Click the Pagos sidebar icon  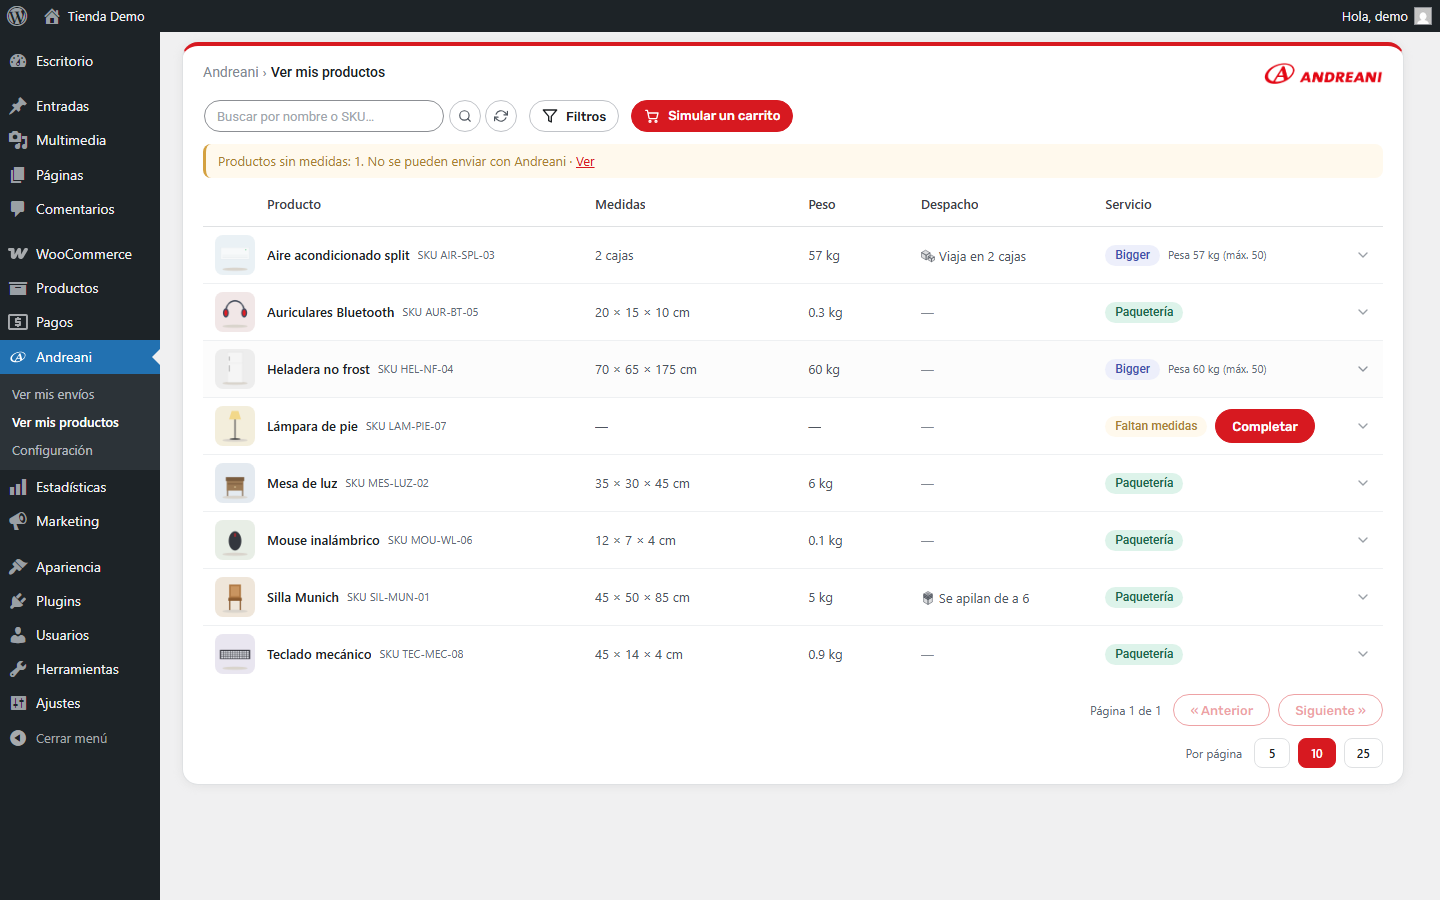pos(18,322)
